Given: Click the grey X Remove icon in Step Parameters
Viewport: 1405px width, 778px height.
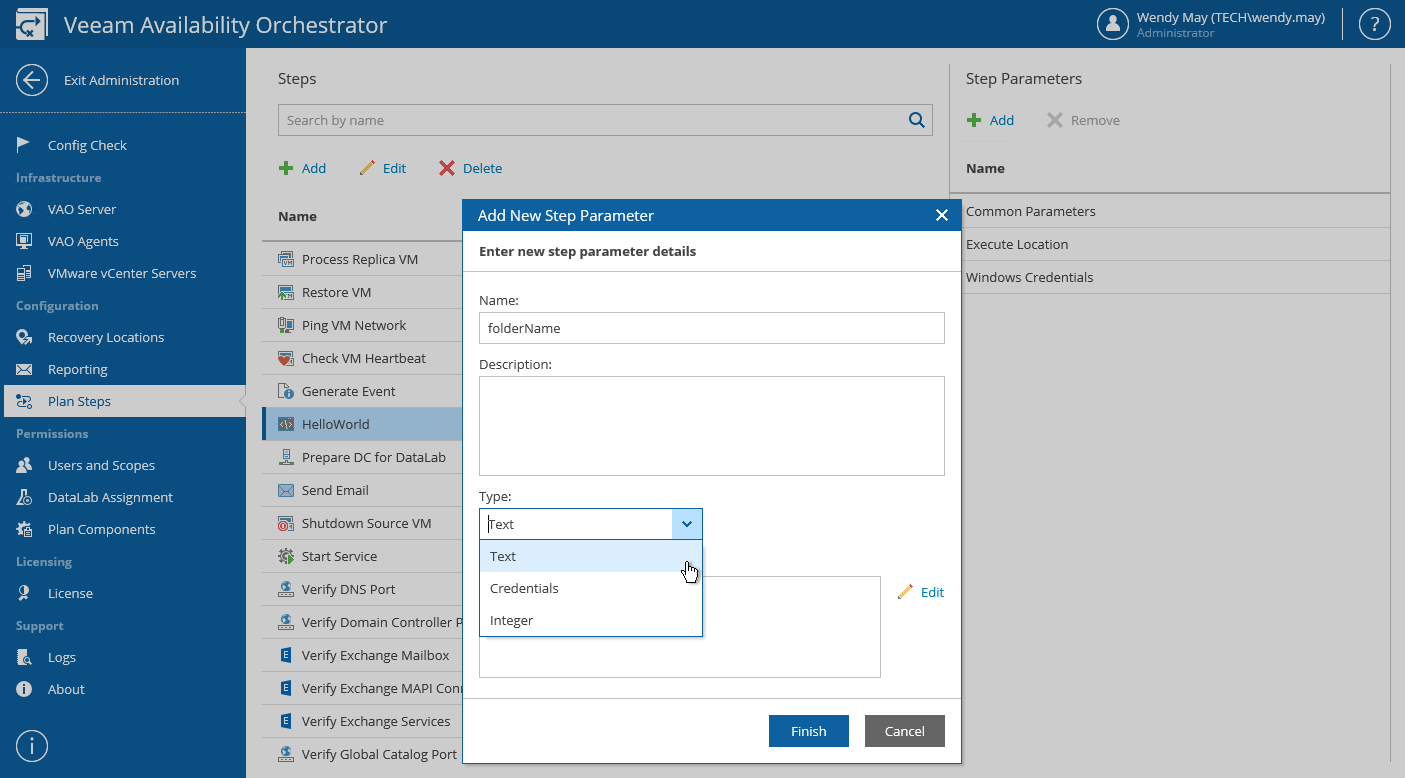Looking at the screenshot, I should pyautogui.click(x=1055, y=120).
